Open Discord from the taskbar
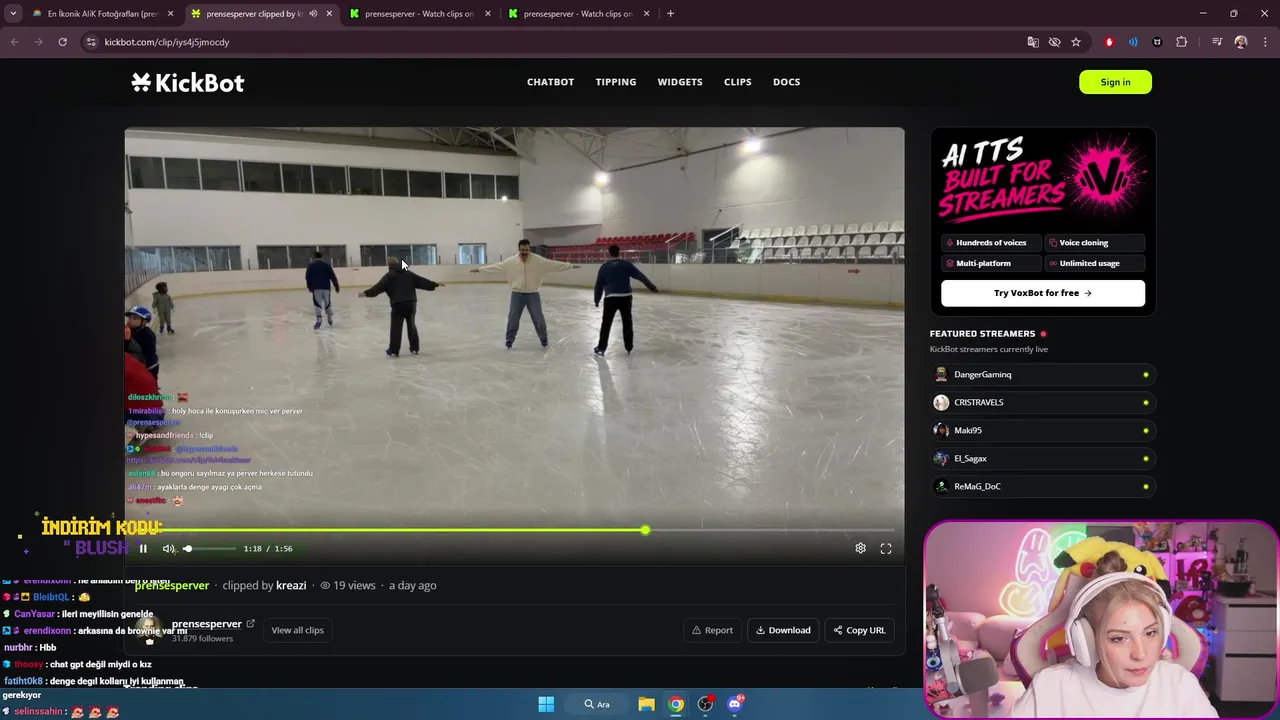This screenshot has width=1280, height=720. pyautogui.click(x=736, y=704)
